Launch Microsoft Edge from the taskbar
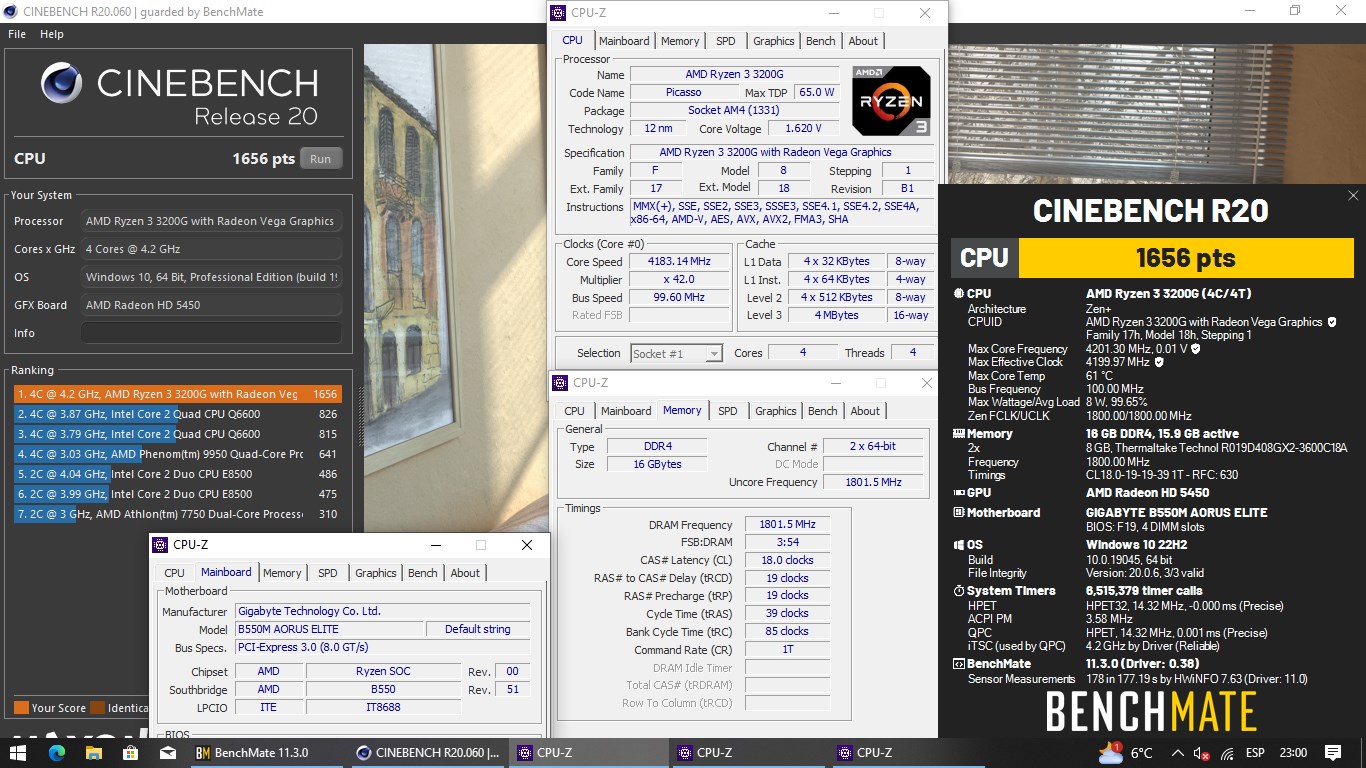Image resolution: width=1366 pixels, height=768 pixels. [56, 753]
